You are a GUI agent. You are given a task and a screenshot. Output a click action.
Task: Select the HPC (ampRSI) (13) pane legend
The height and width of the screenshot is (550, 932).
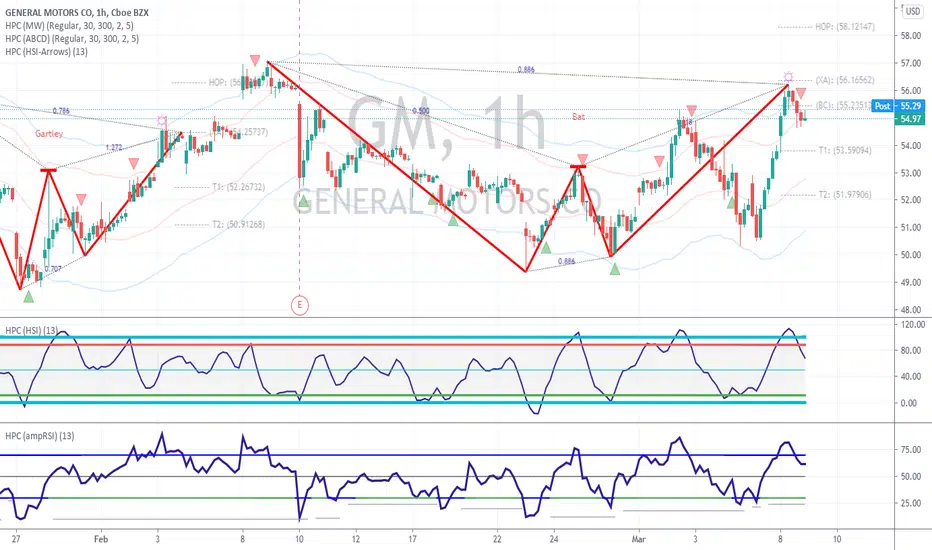[x=40, y=436]
